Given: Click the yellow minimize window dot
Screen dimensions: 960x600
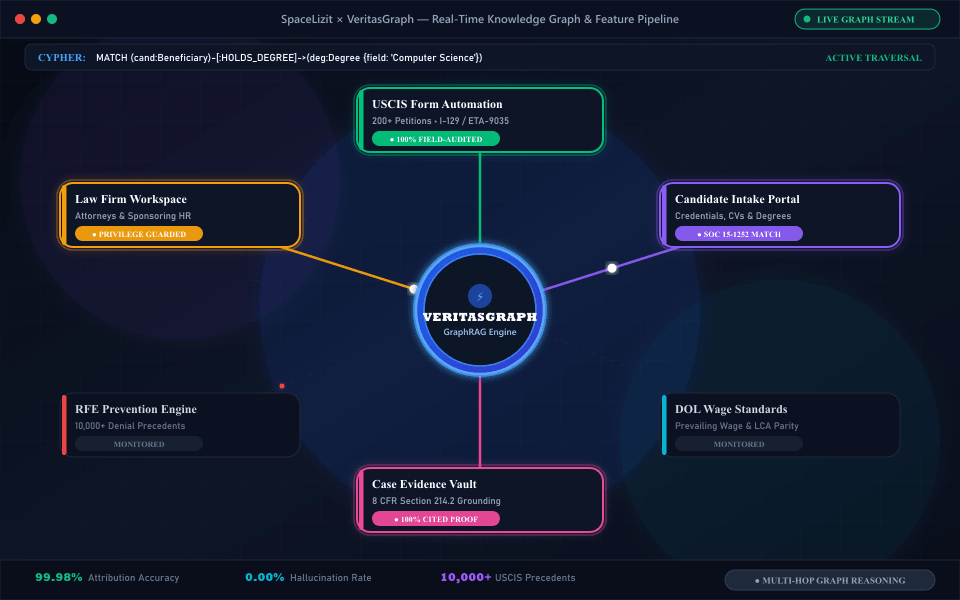Looking at the screenshot, I should pyautogui.click(x=36, y=19).
